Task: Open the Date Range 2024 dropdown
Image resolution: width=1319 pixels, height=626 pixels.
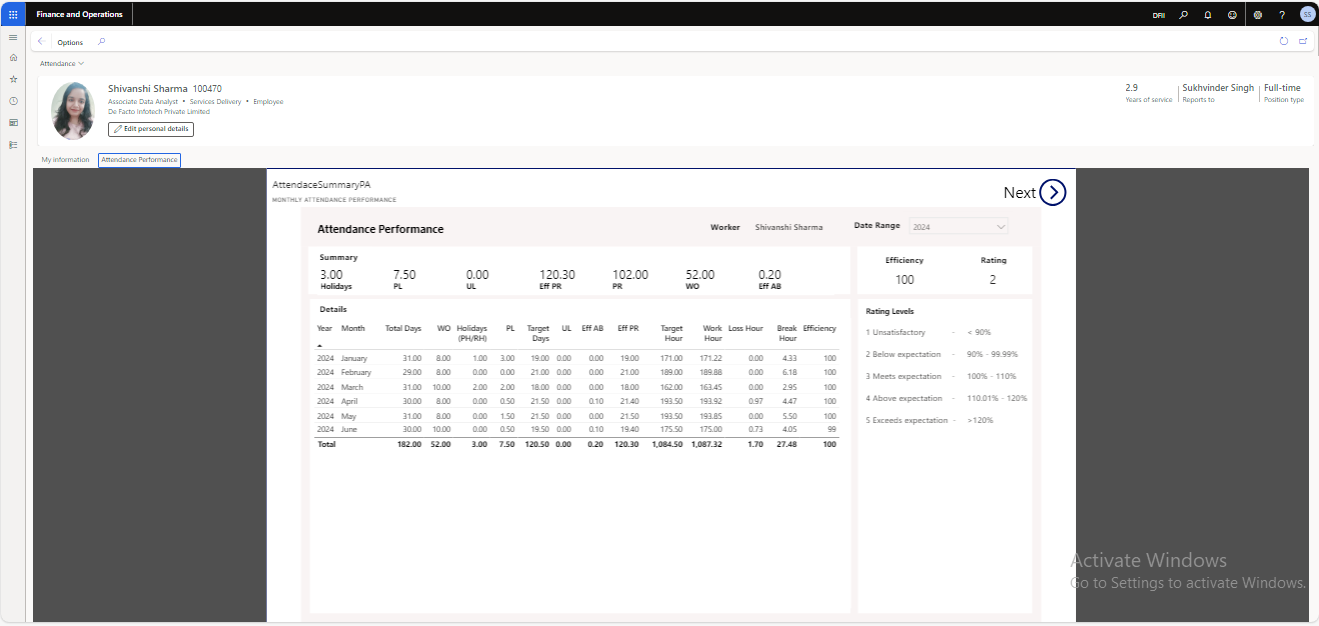Action: [x=958, y=225]
